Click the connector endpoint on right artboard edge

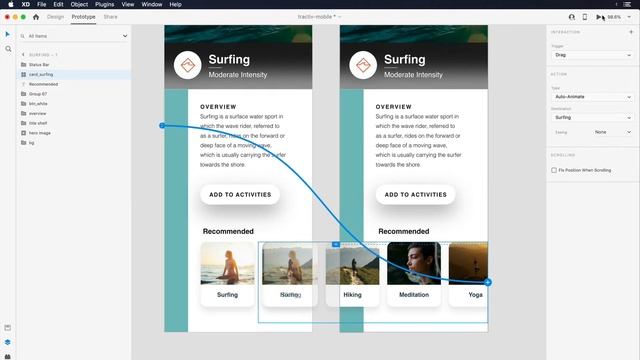[x=488, y=282]
